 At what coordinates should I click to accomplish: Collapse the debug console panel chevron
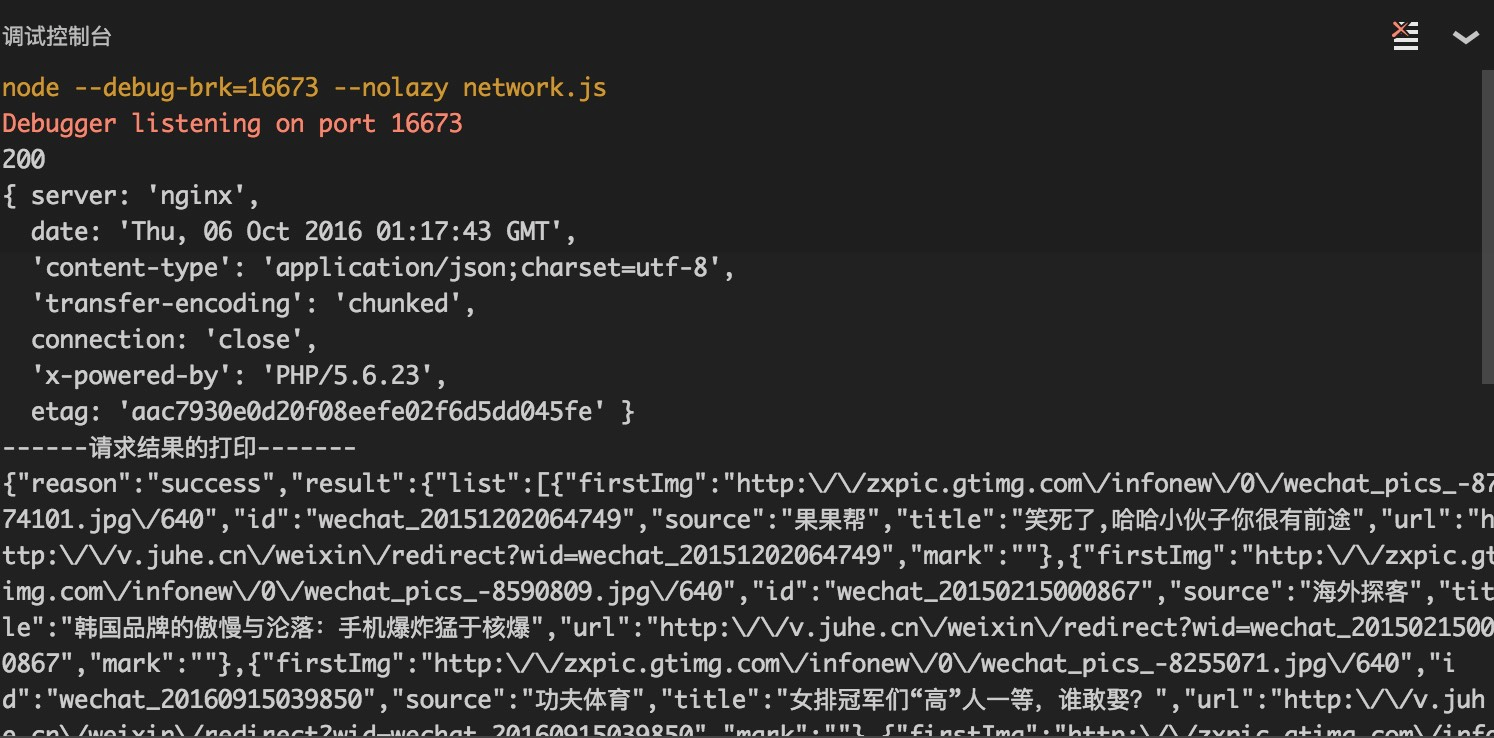(x=1464, y=37)
